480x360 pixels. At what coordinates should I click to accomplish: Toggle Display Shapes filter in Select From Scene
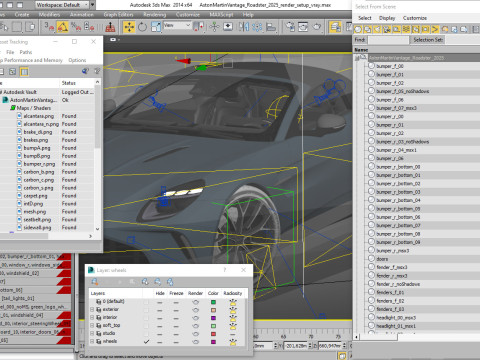368,29
